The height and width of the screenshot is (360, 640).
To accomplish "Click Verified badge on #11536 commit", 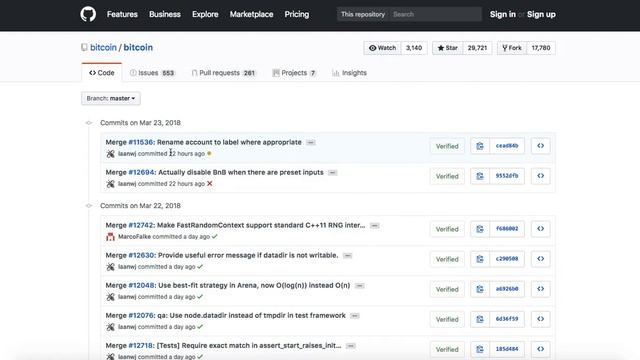I will tap(447, 146).
